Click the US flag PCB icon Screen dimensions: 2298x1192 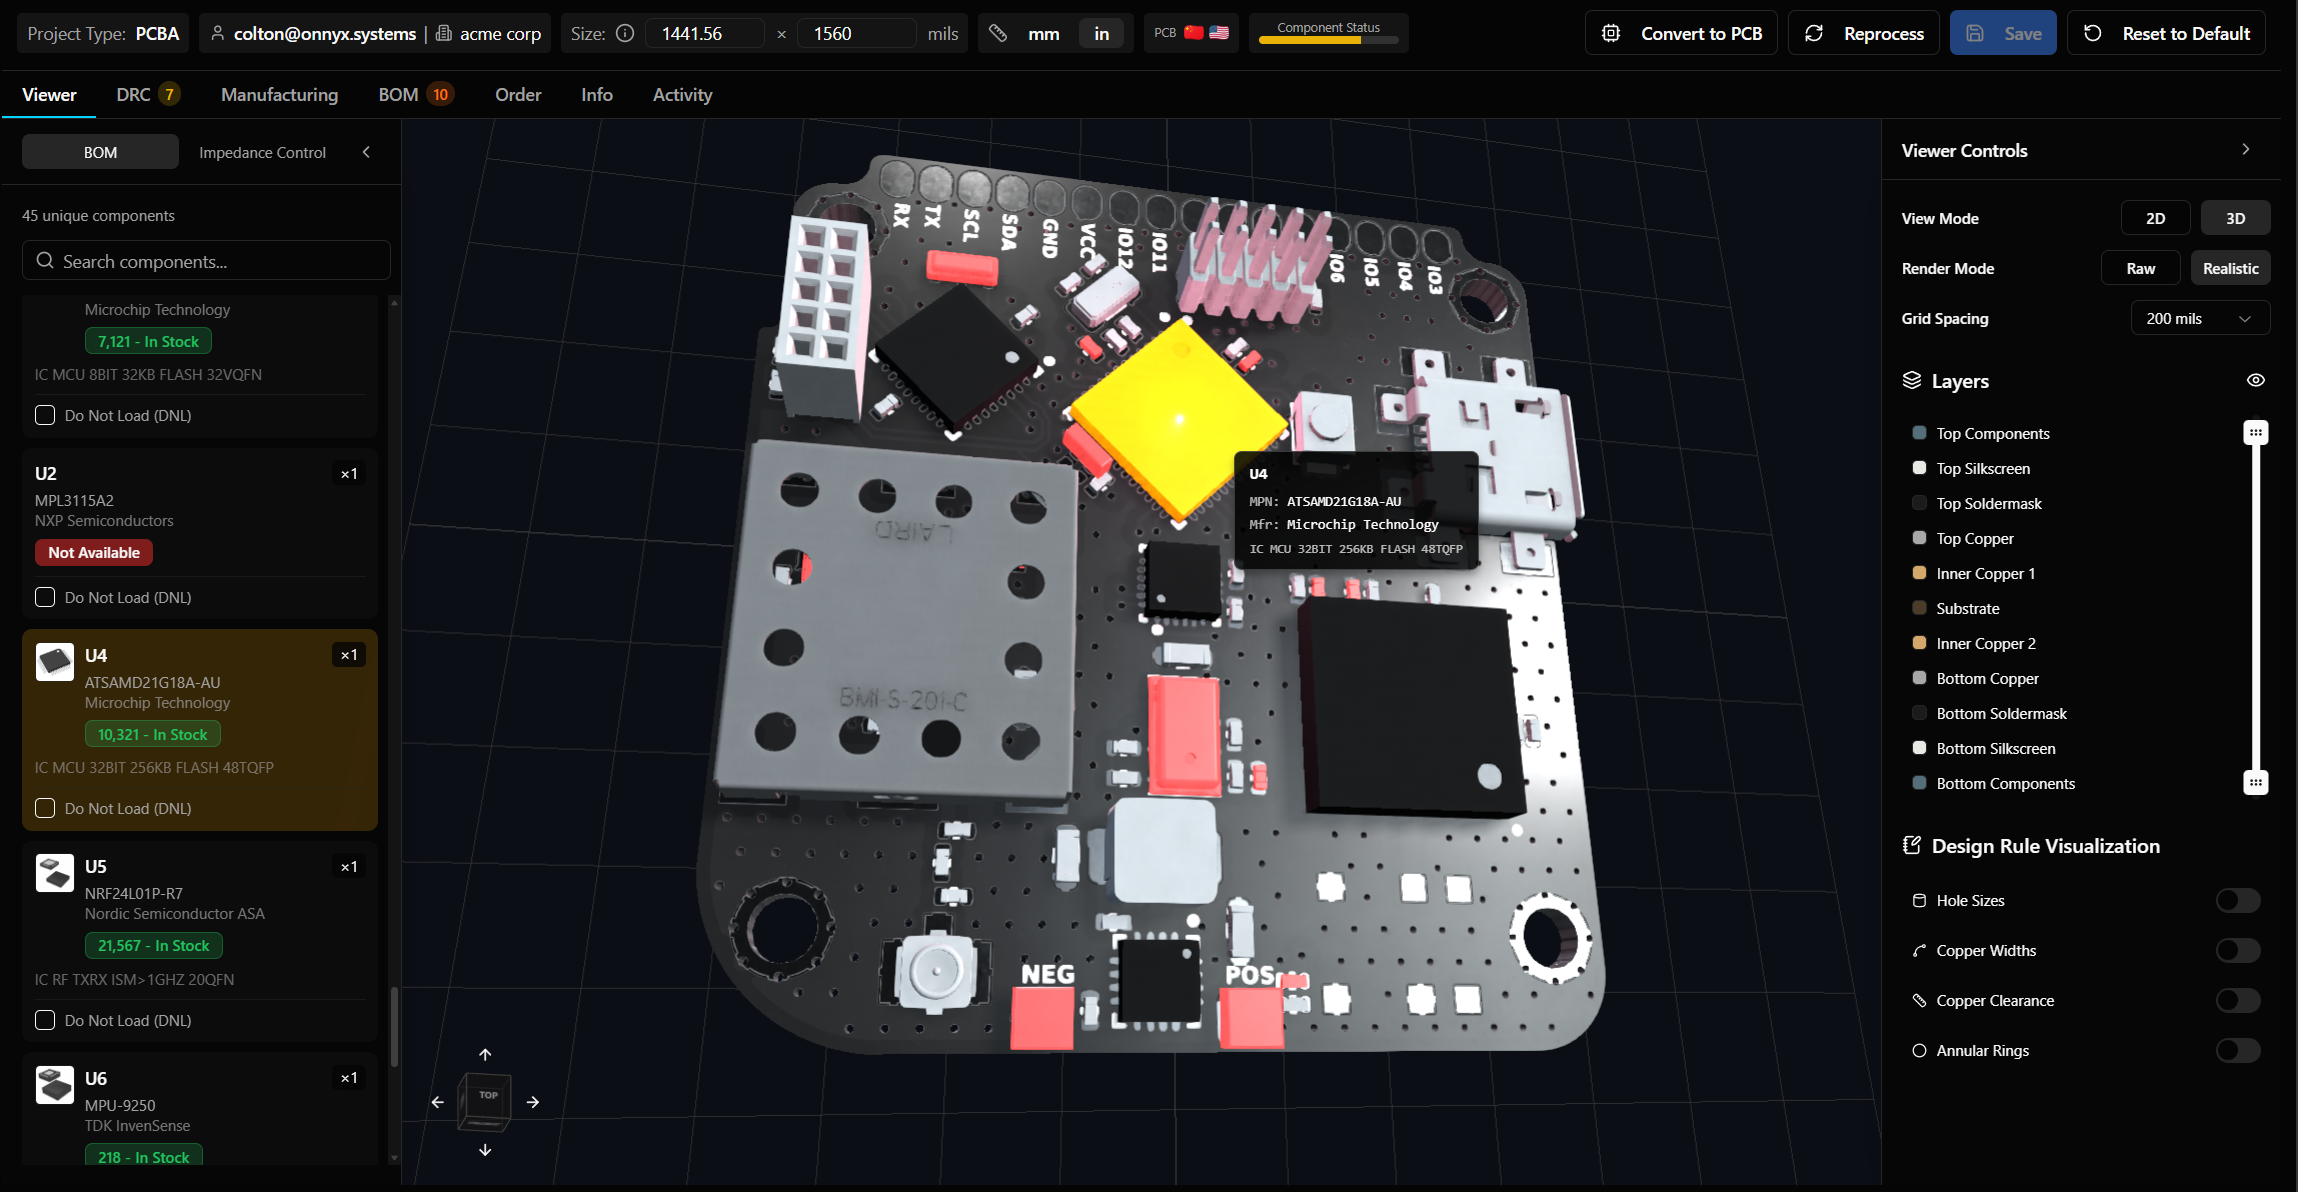(x=1218, y=31)
